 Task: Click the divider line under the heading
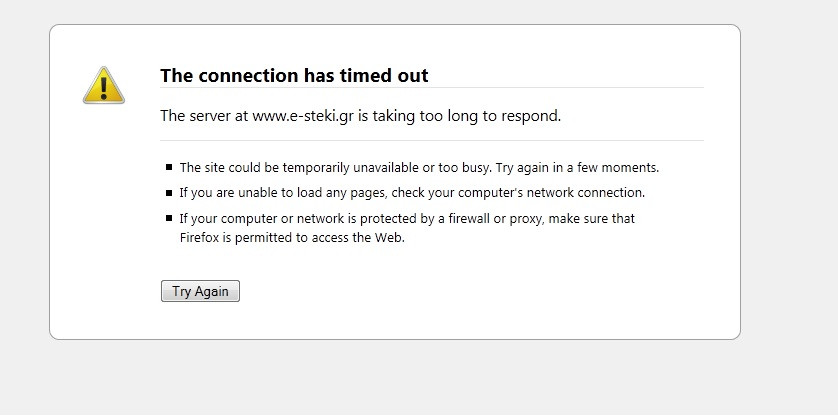click(431, 88)
